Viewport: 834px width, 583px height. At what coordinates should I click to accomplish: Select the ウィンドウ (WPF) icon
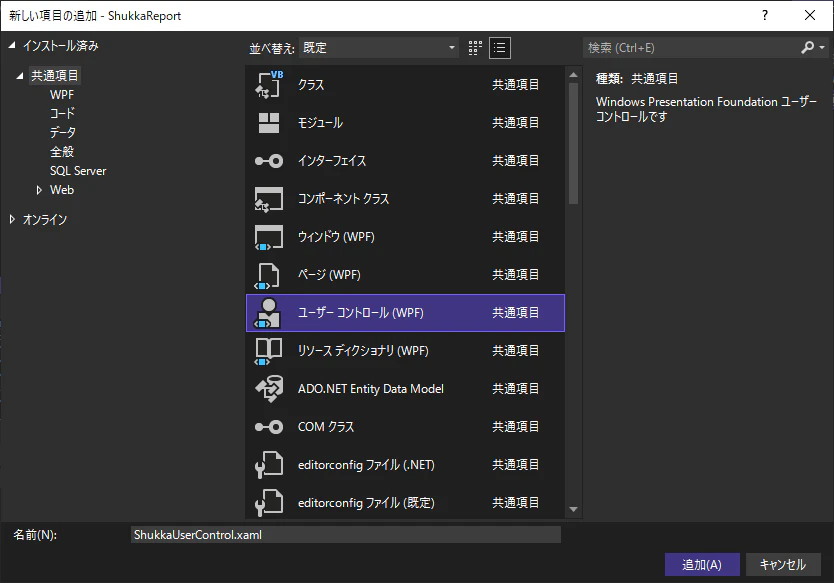click(x=269, y=237)
